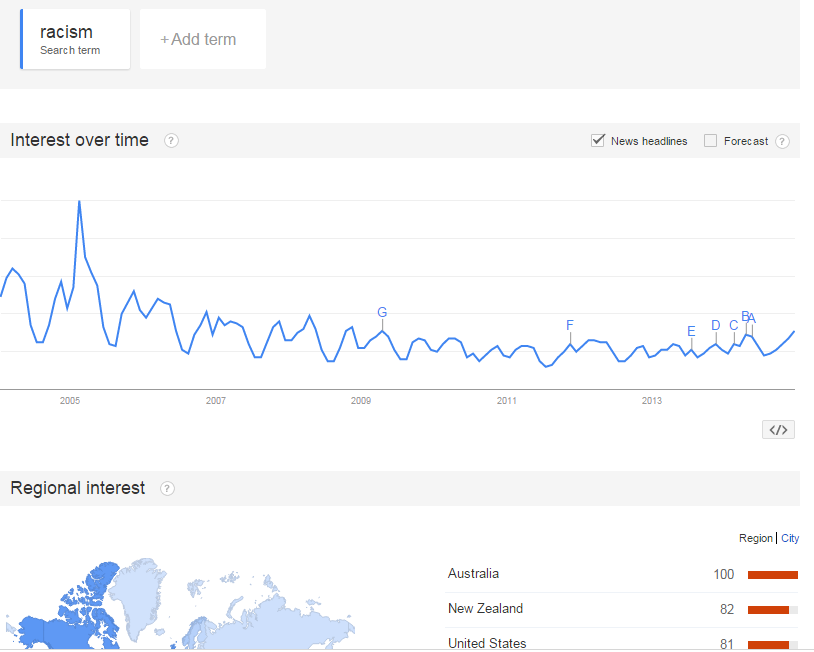
Task: Edit the racism search term box
Action: pyautogui.click(x=75, y=40)
